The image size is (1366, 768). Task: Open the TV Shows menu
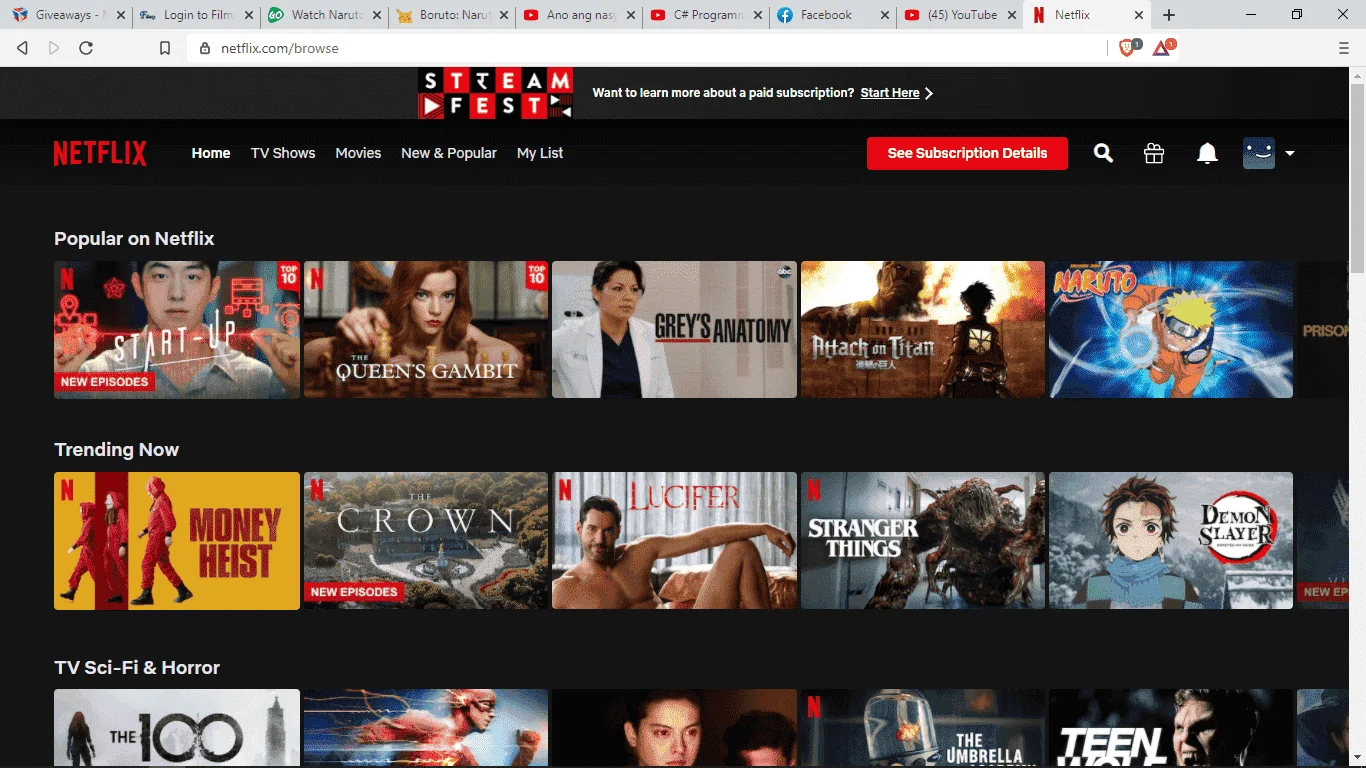pos(283,153)
